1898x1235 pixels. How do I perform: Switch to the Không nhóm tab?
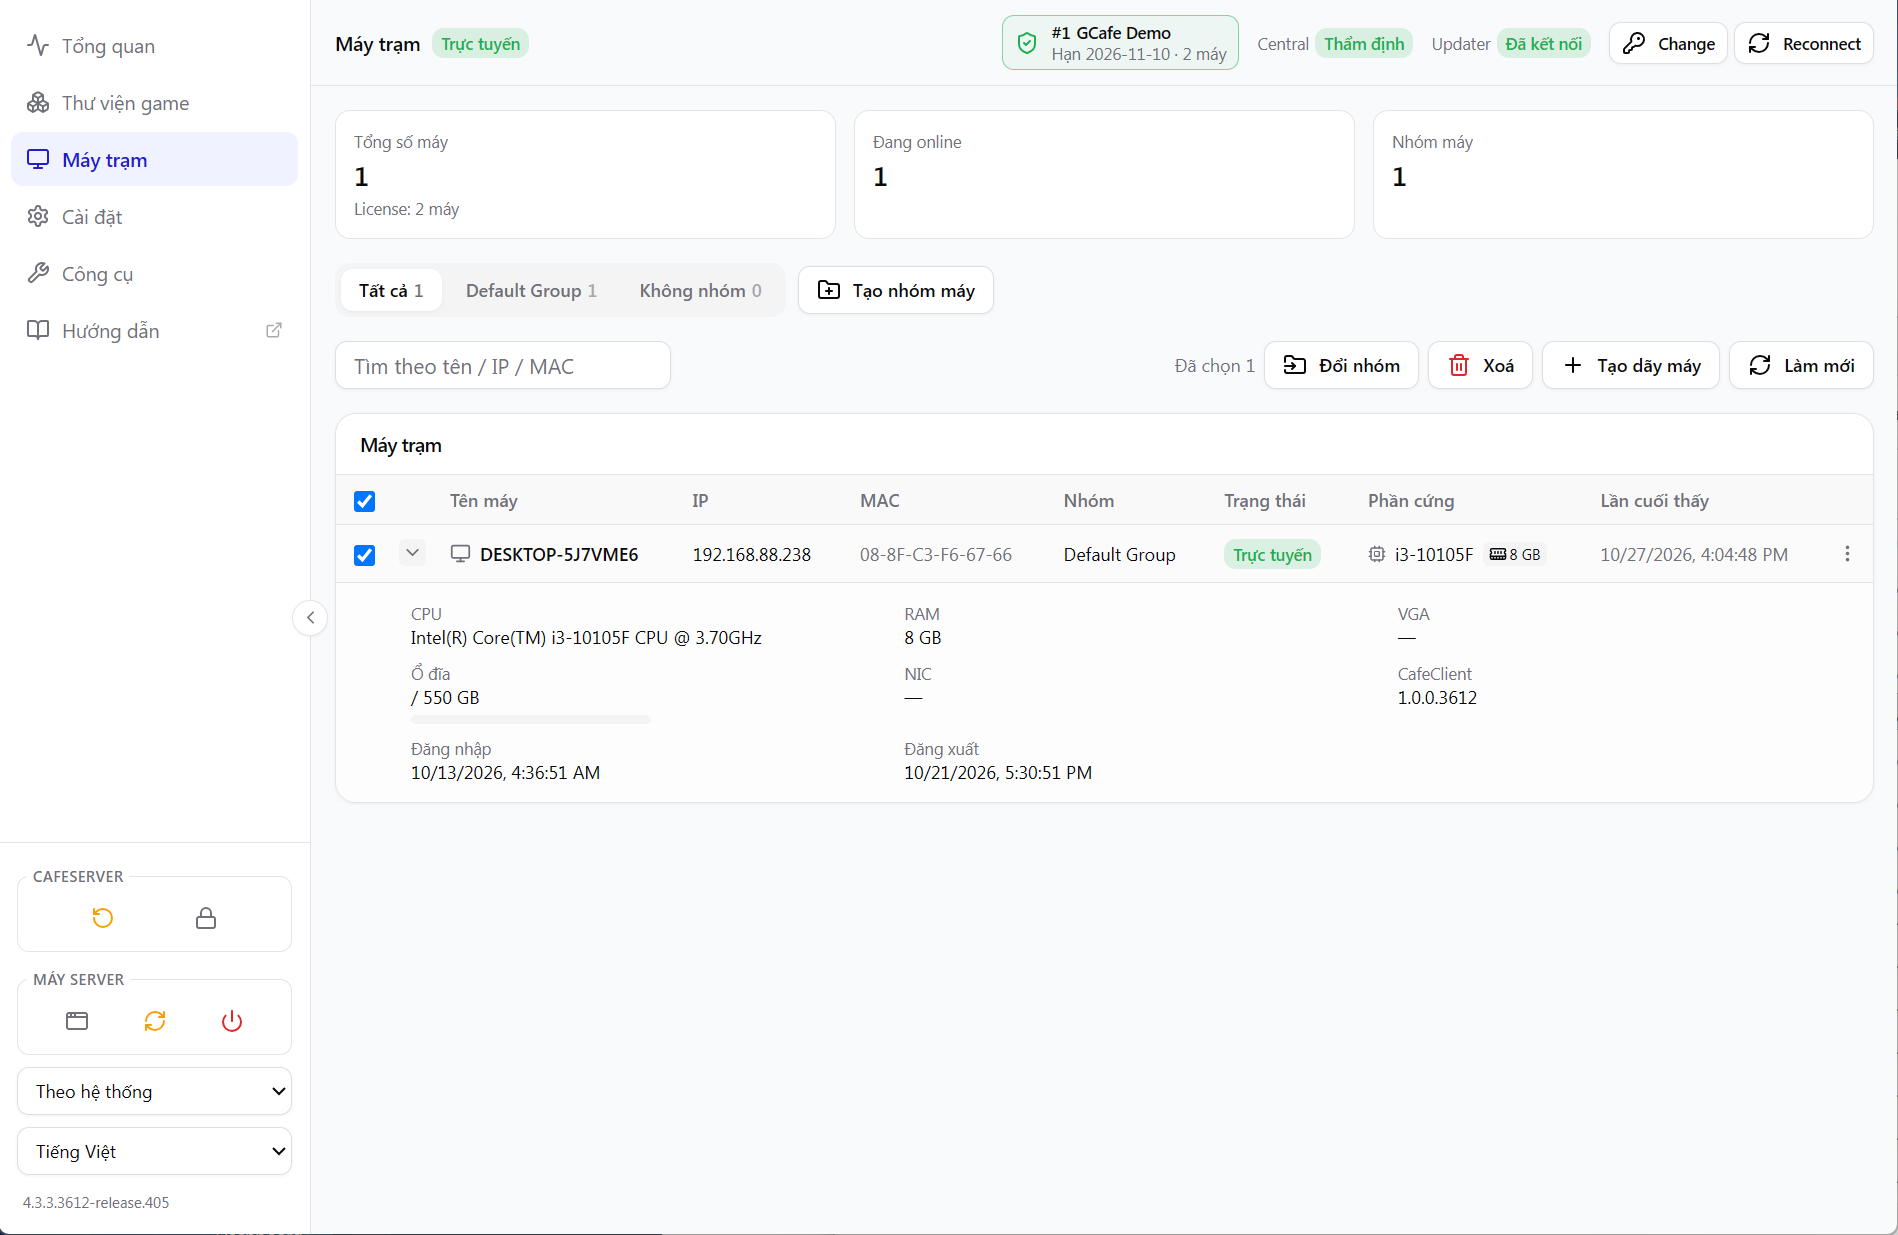(x=700, y=291)
